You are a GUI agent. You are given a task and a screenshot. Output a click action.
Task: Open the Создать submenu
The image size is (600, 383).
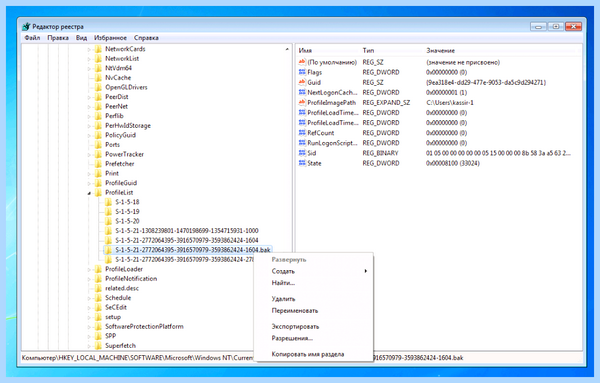coord(283,271)
